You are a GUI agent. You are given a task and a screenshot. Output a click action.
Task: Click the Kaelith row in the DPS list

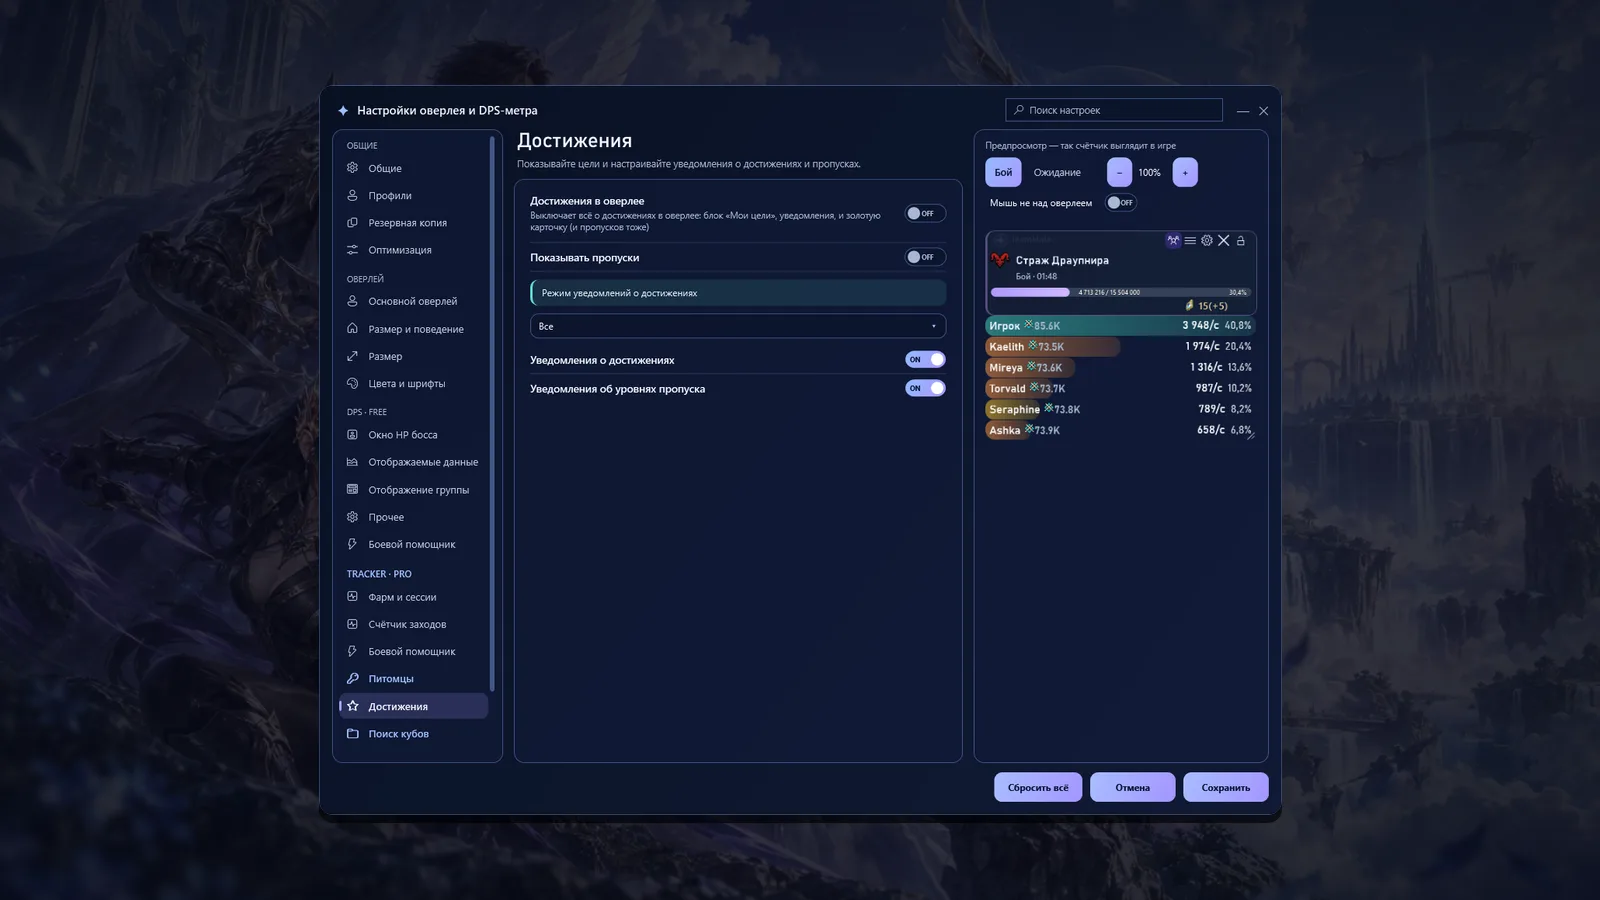click(x=1120, y=346)
